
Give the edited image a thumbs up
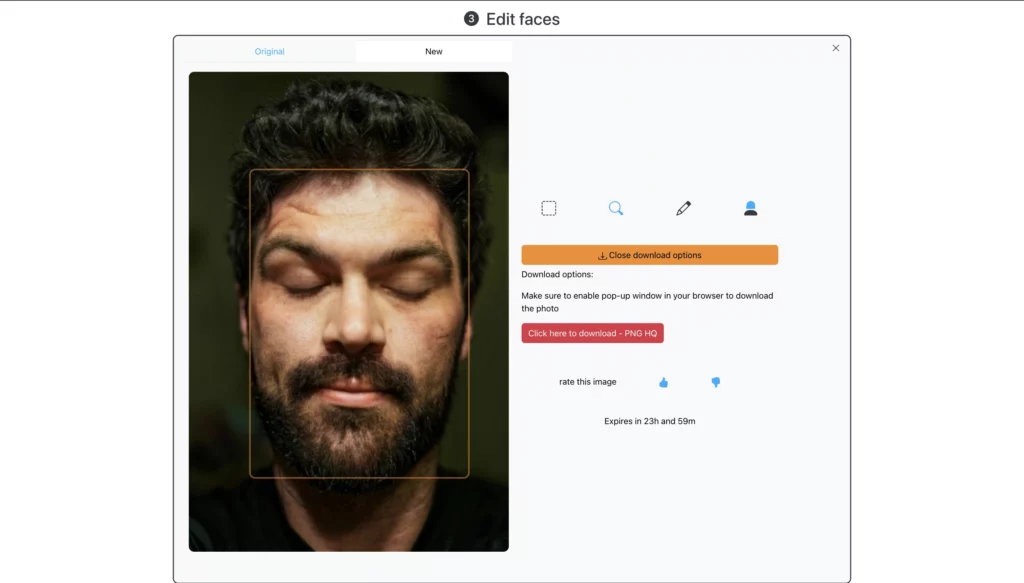coord(663,381)
